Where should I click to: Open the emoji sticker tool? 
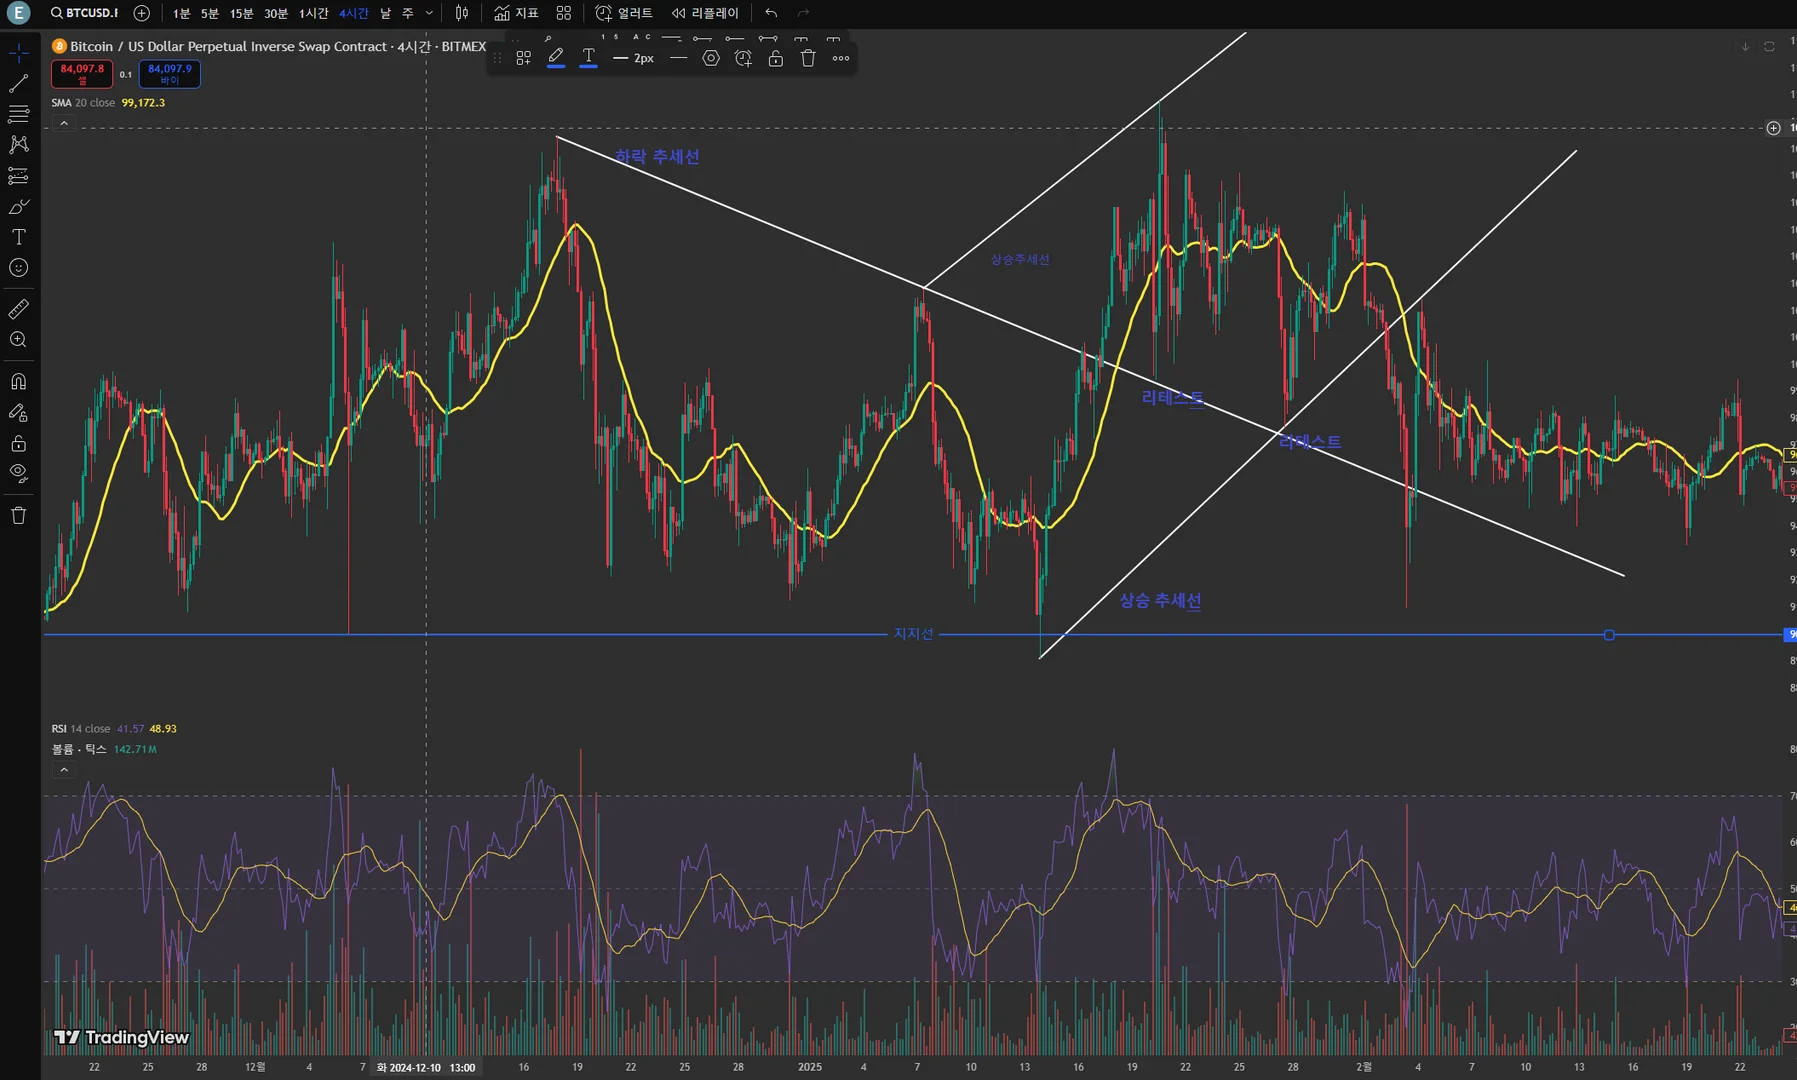tap(18, 268)
